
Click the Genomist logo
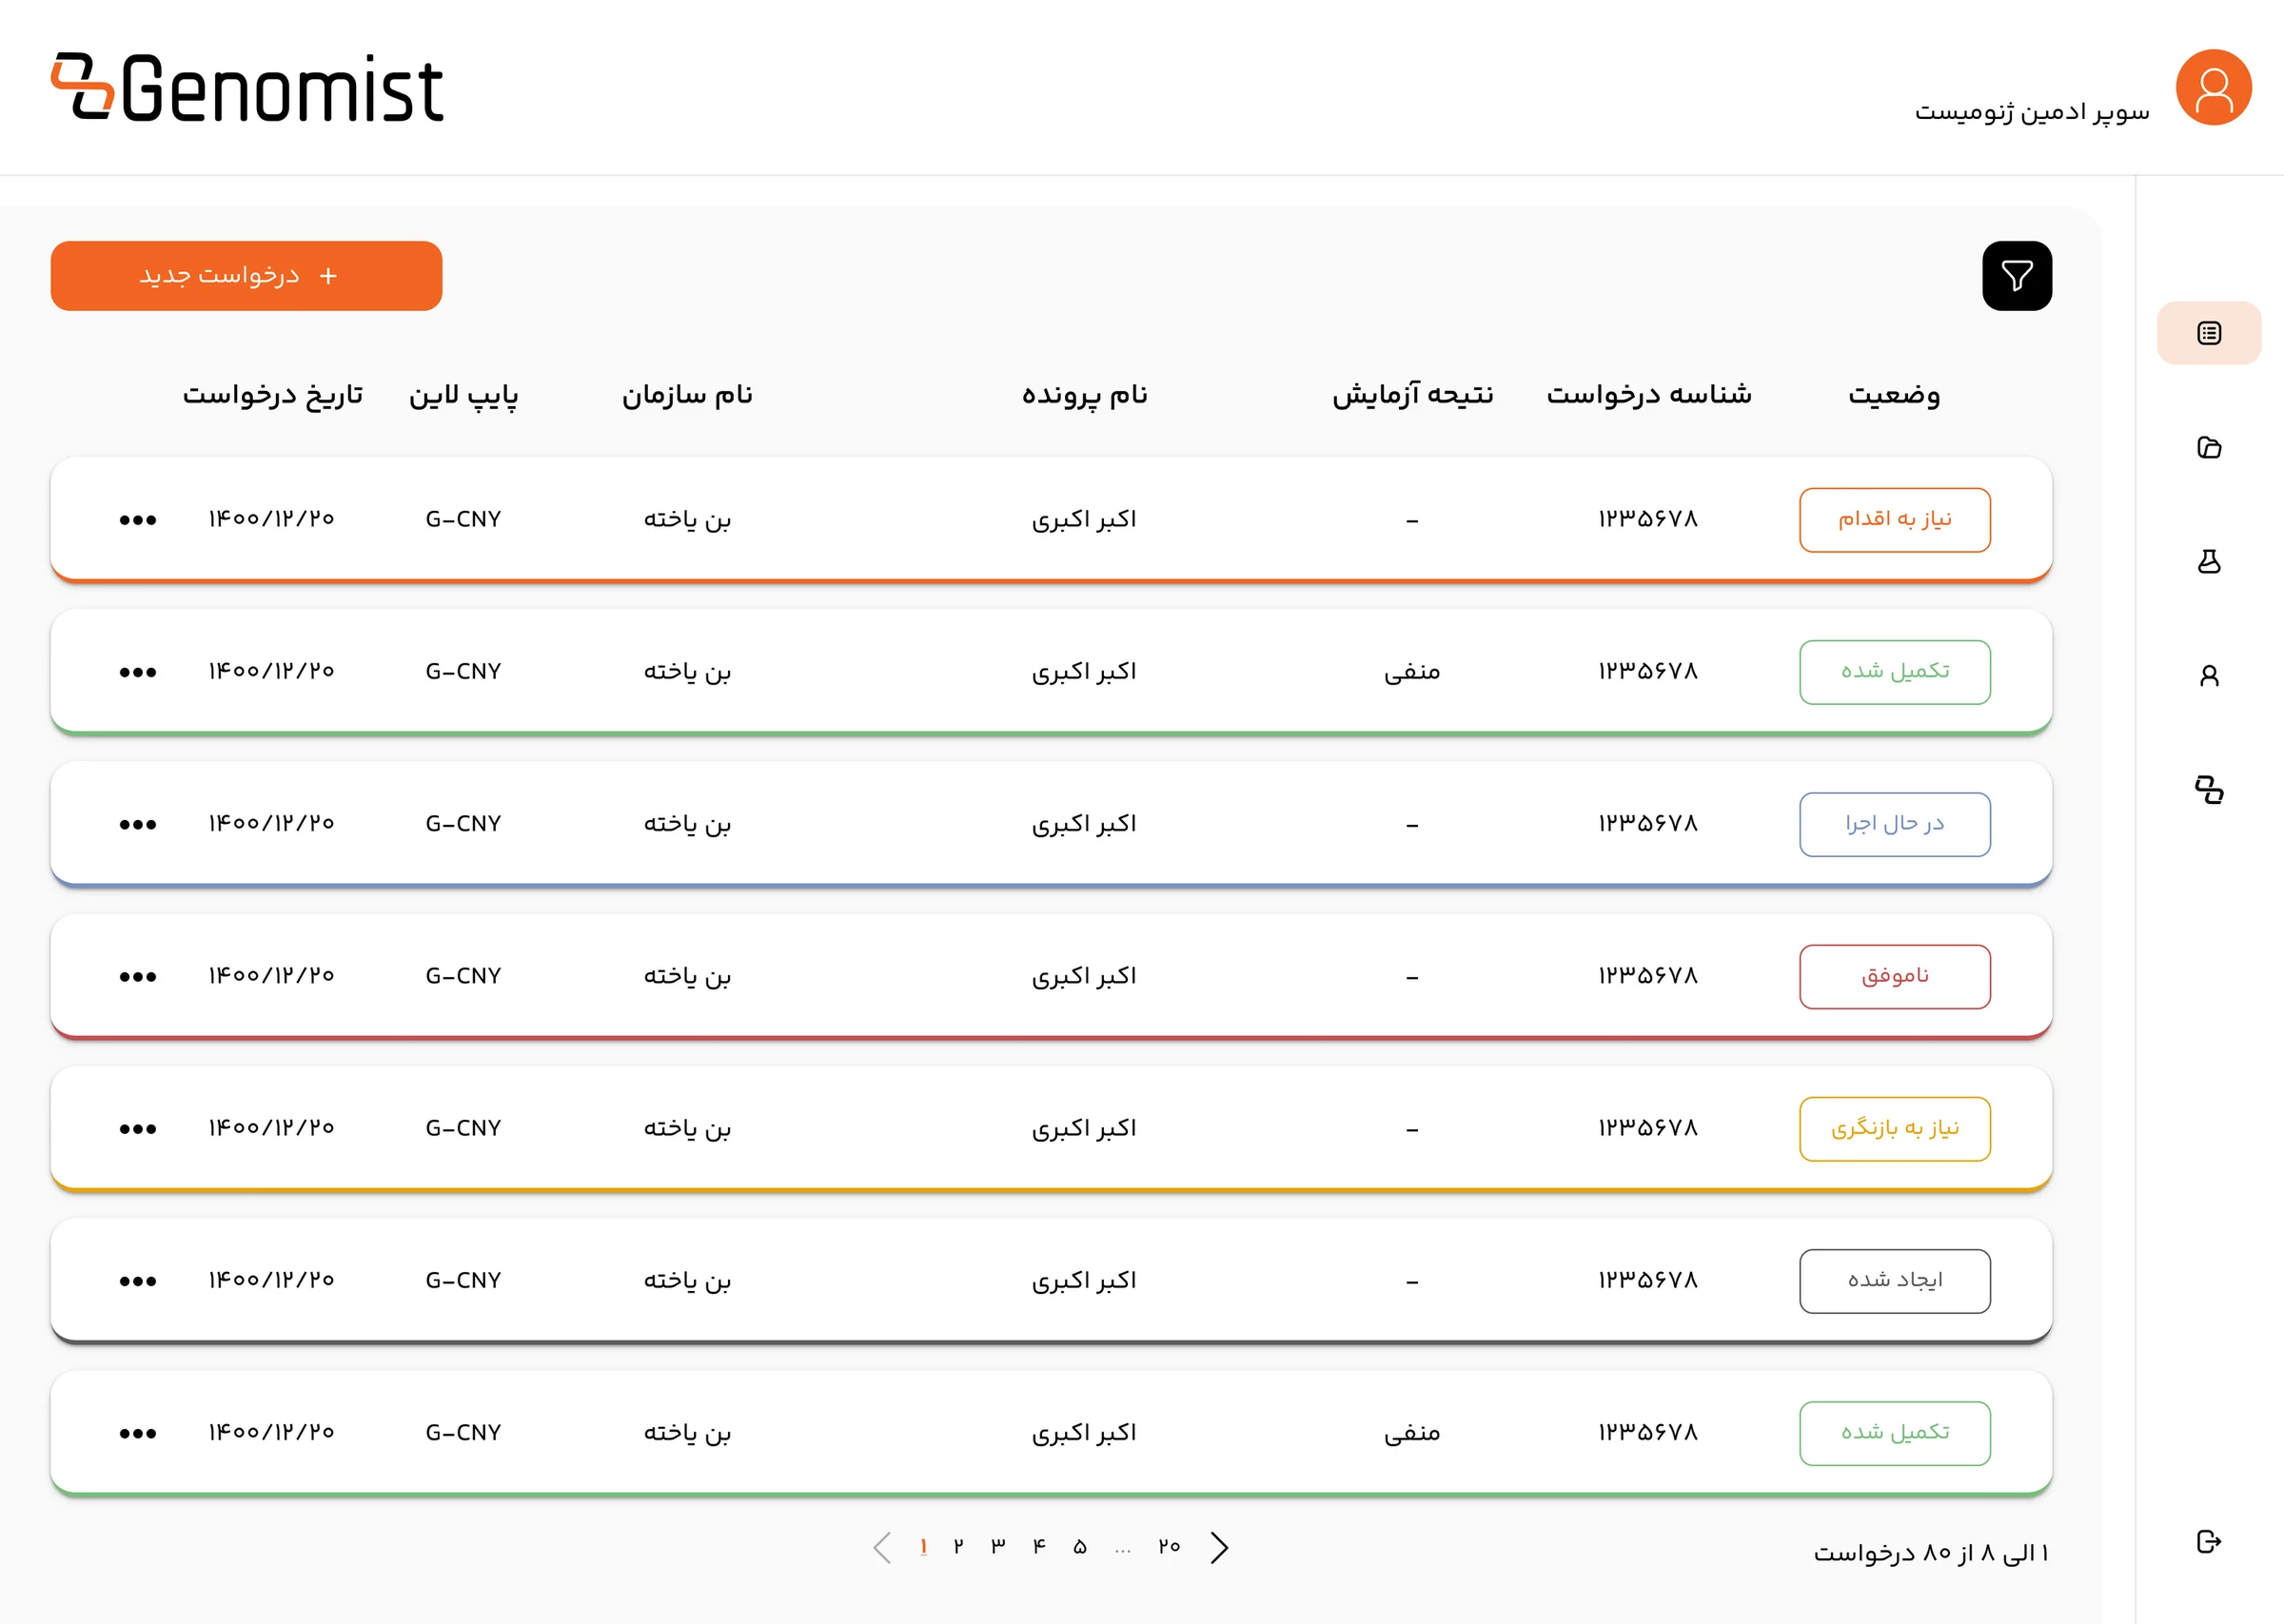[x=247, y=88]
